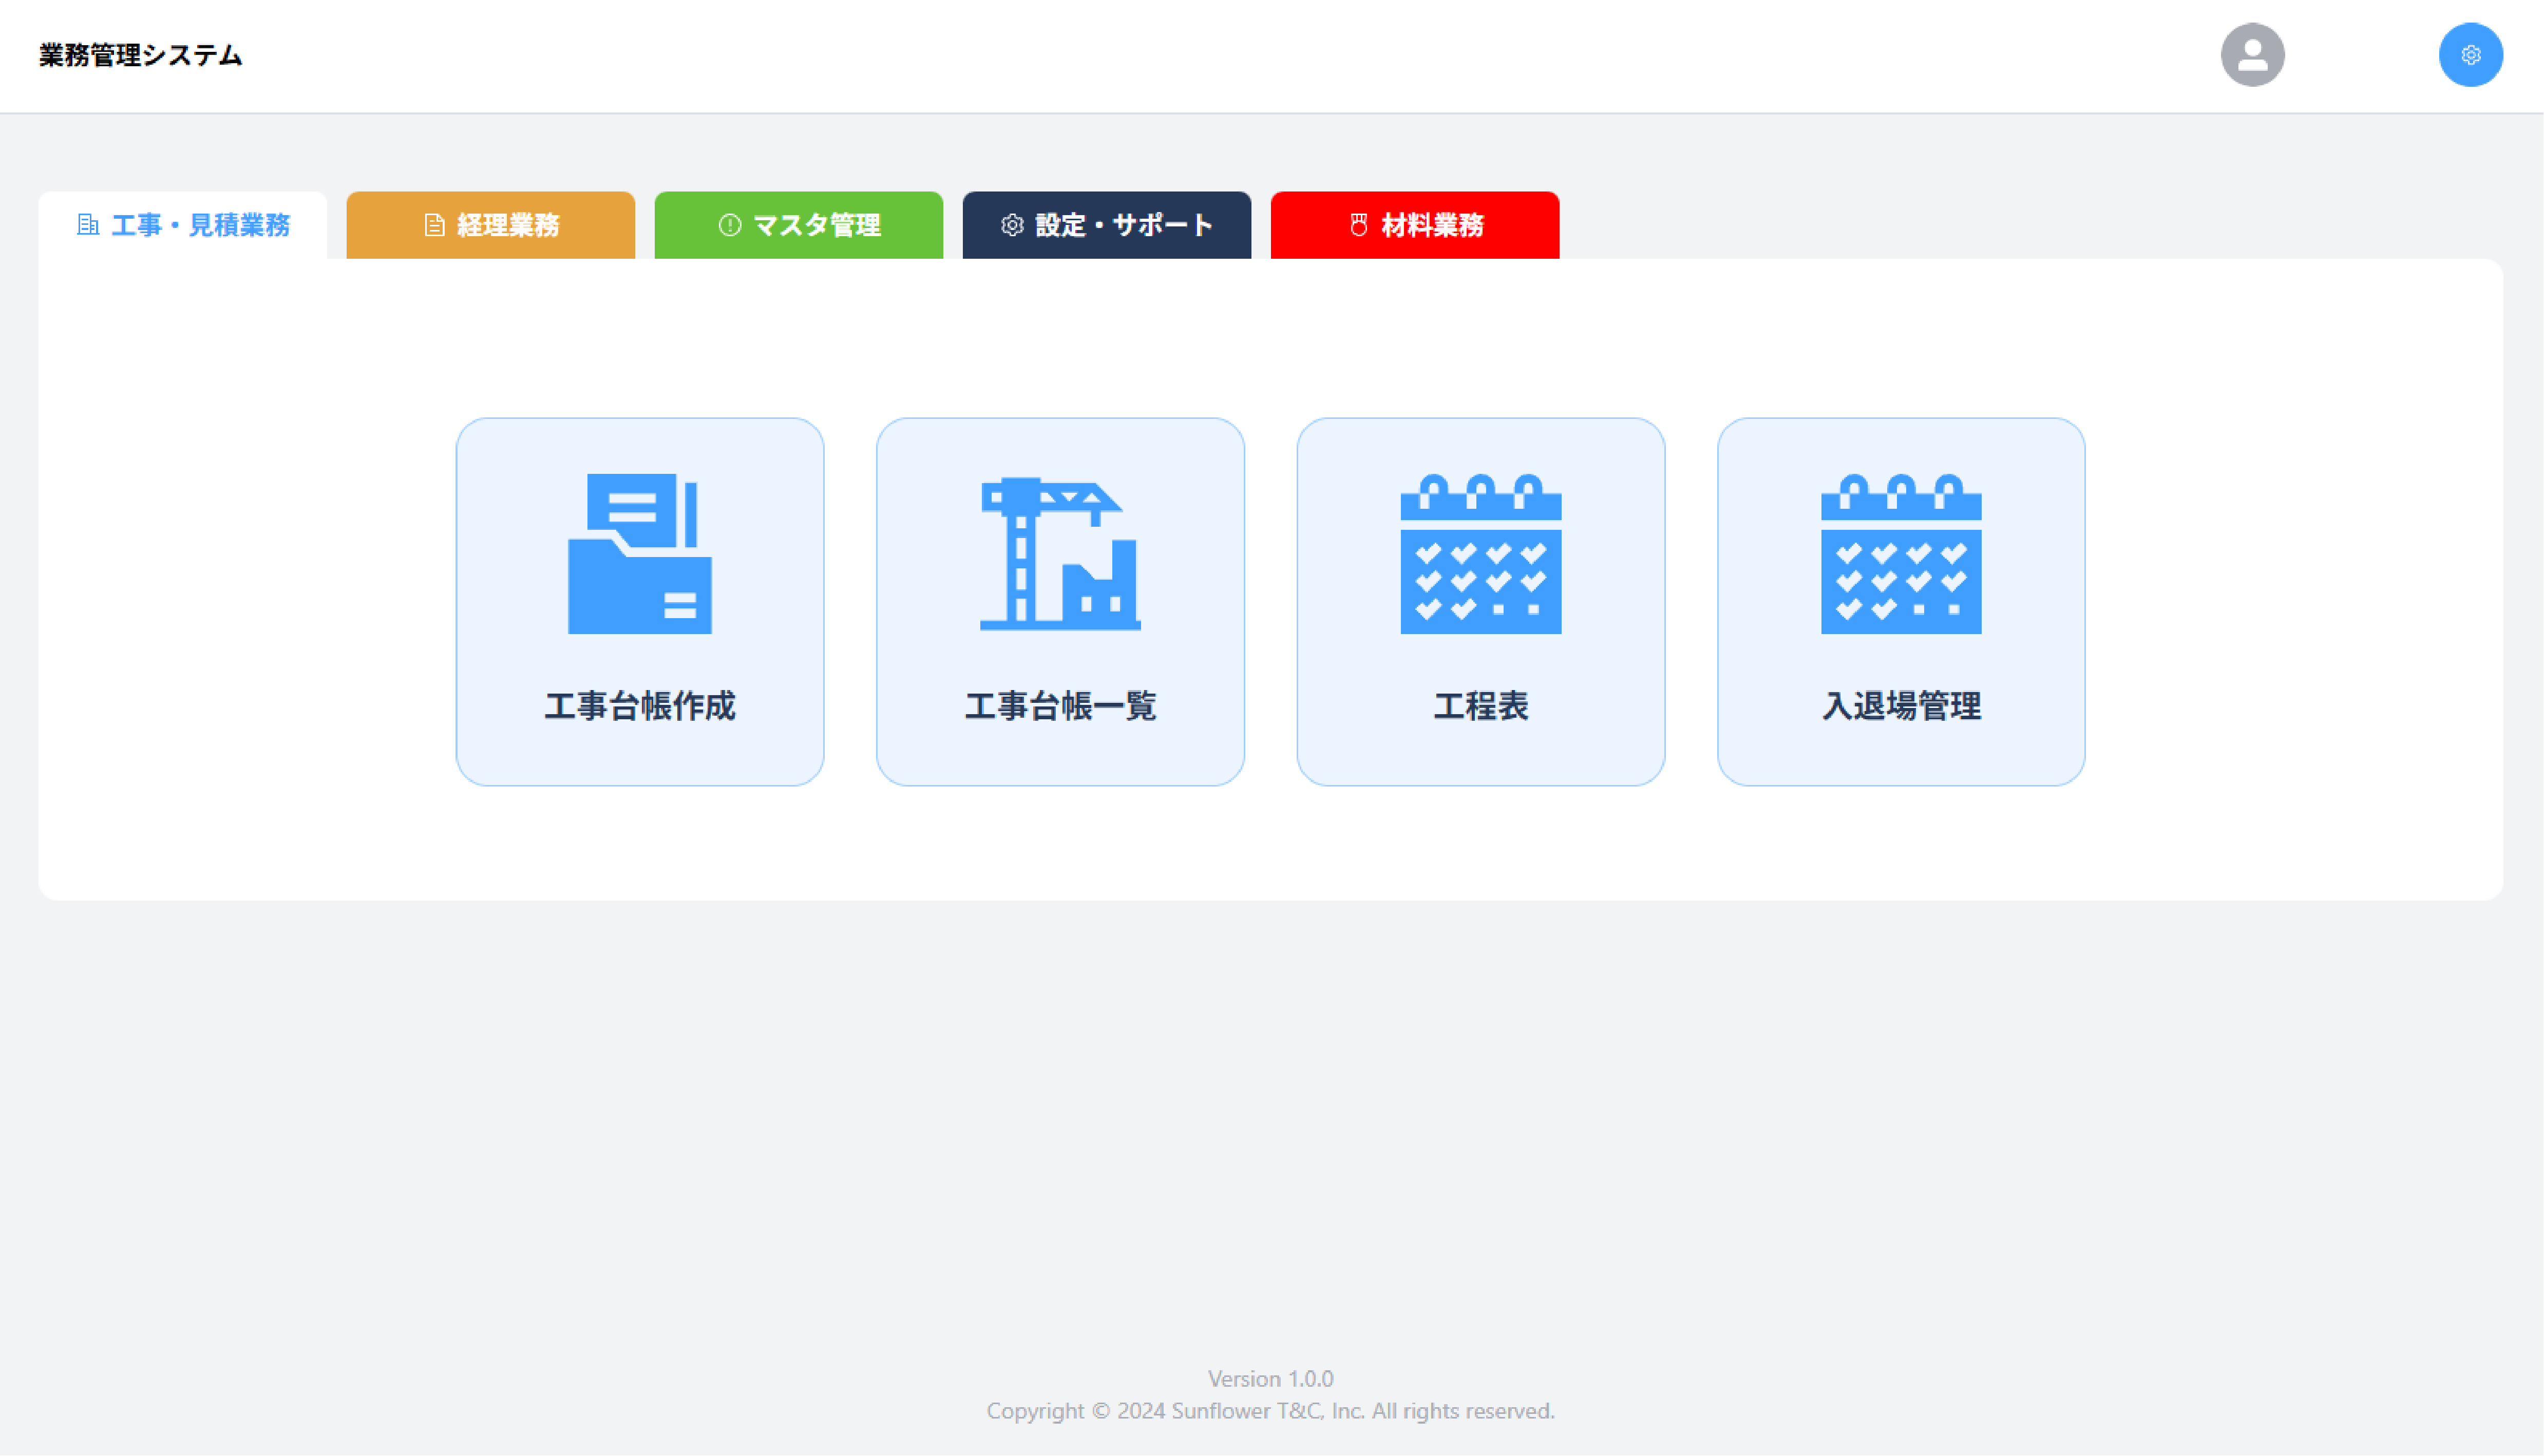Viewport: 2544px width, 1456px height.
Task: Click the blue settings gear button
Action: (2470, 55)
